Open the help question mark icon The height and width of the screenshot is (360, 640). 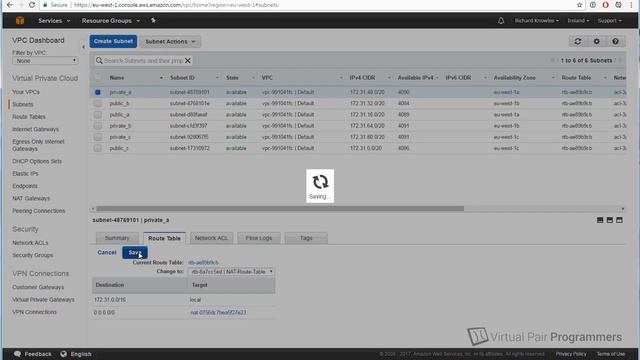click(615, 41)
